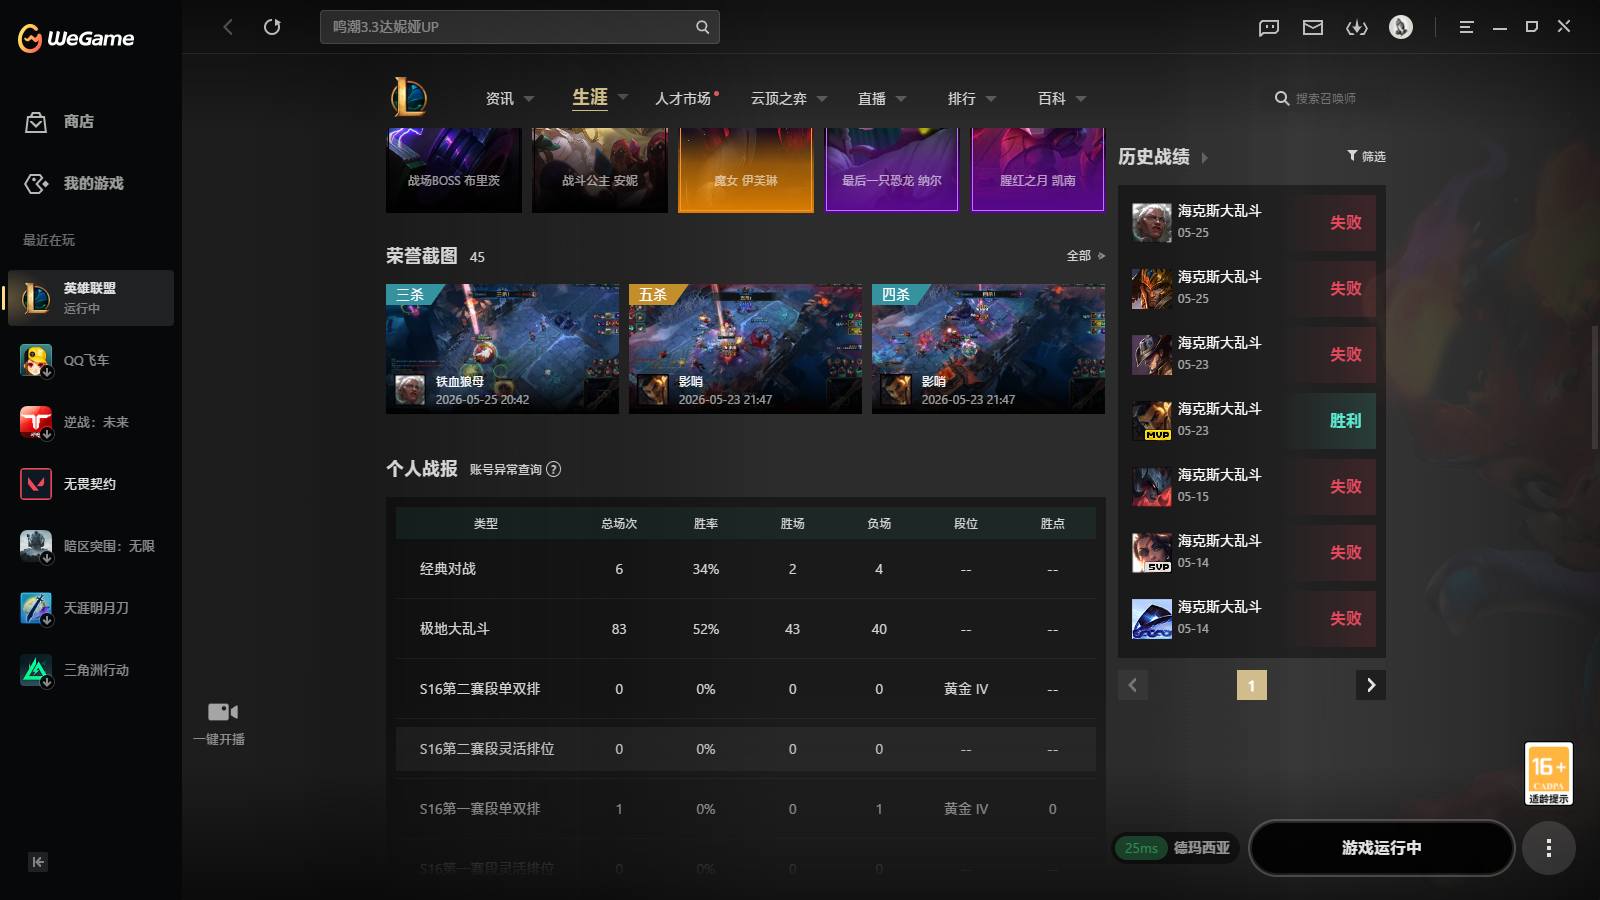The width and height of the screenshot is (1600, 900).
Task: Refresh the page with reload icon
Action: coord(272,27)
